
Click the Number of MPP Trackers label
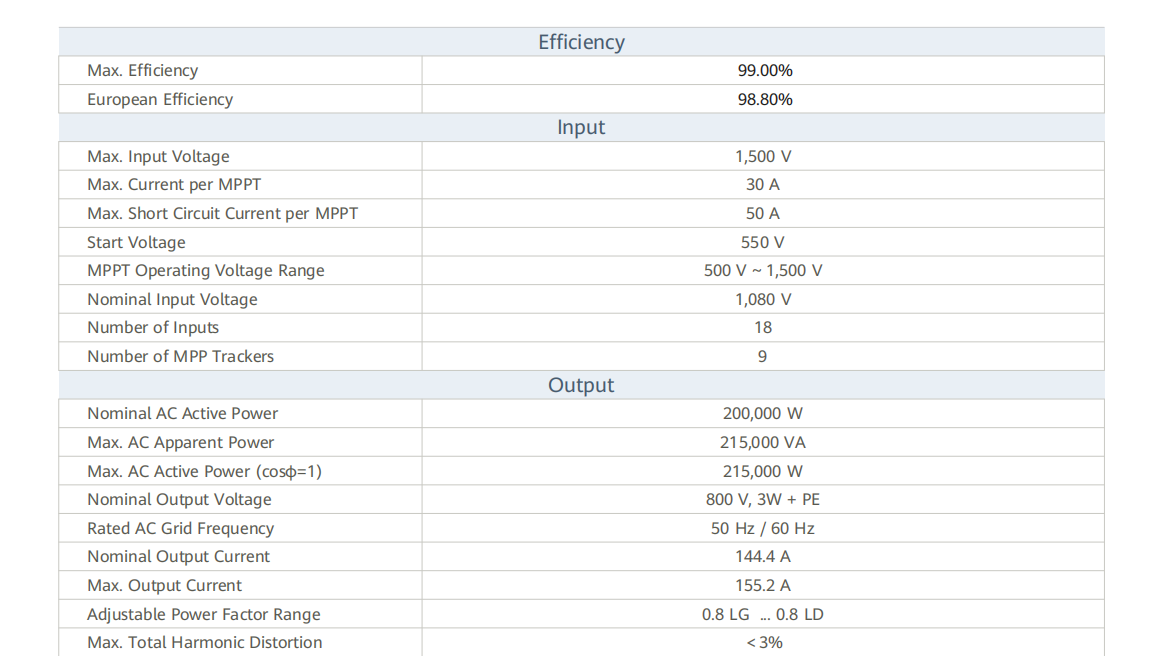coord(180,357)
